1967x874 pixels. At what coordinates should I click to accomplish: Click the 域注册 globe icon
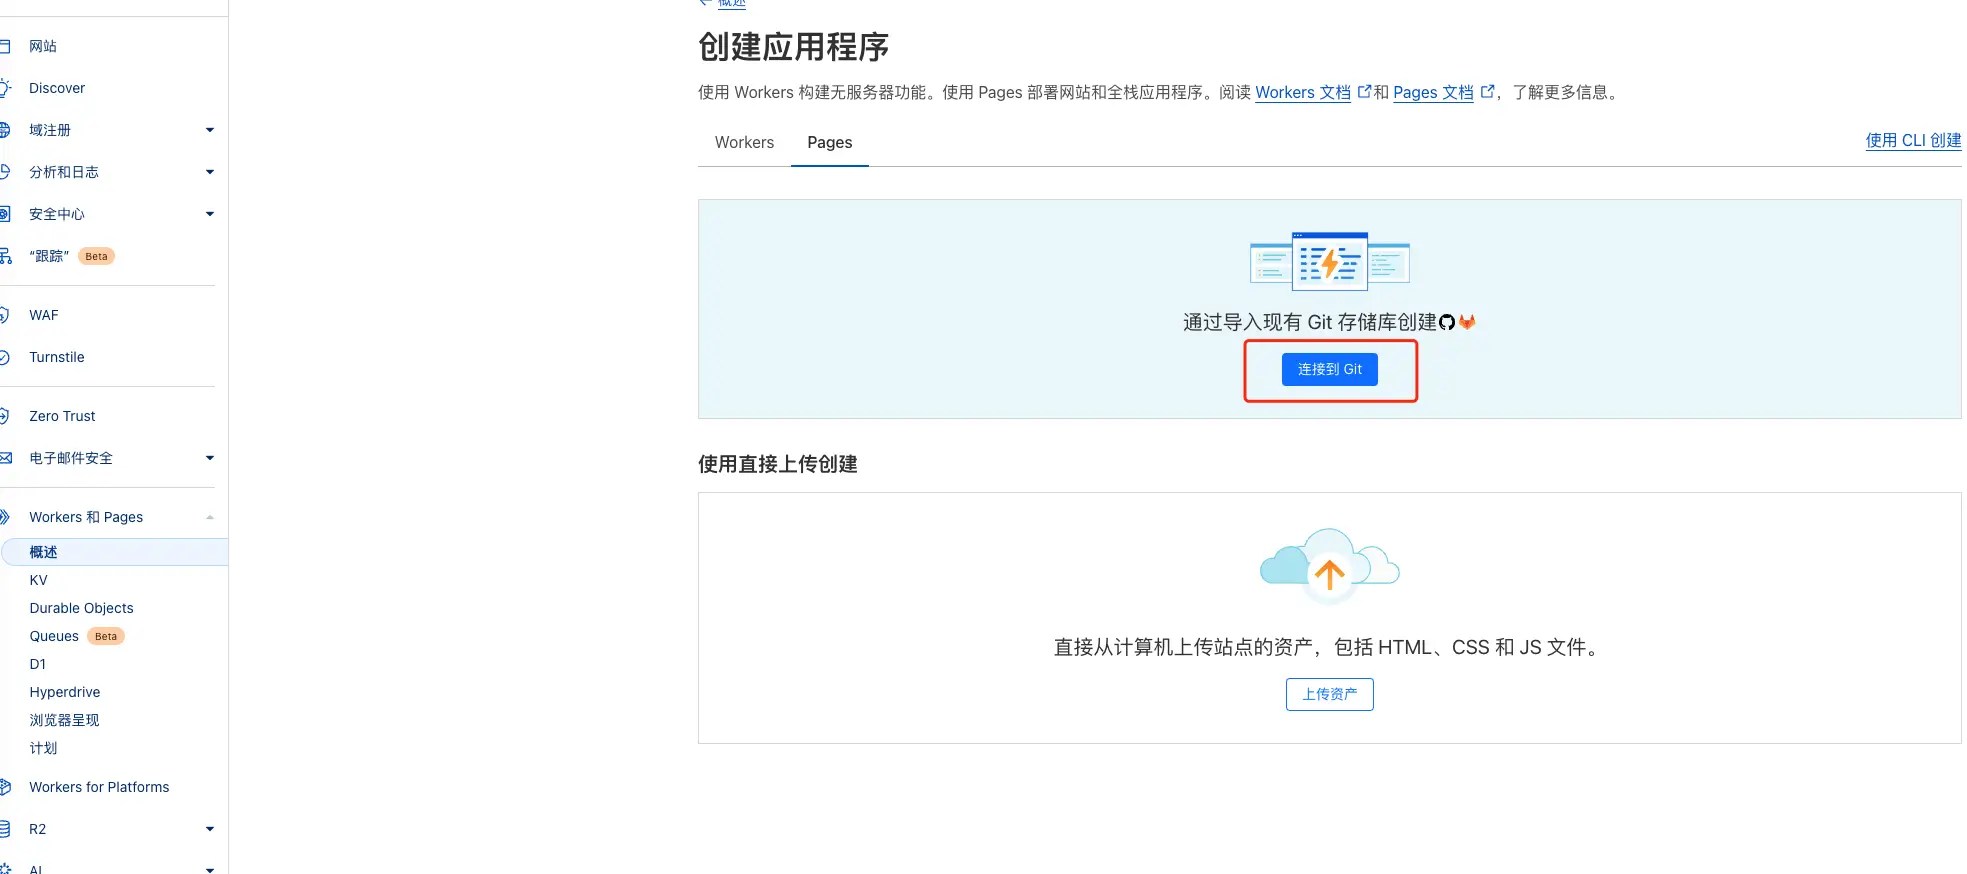4,130
